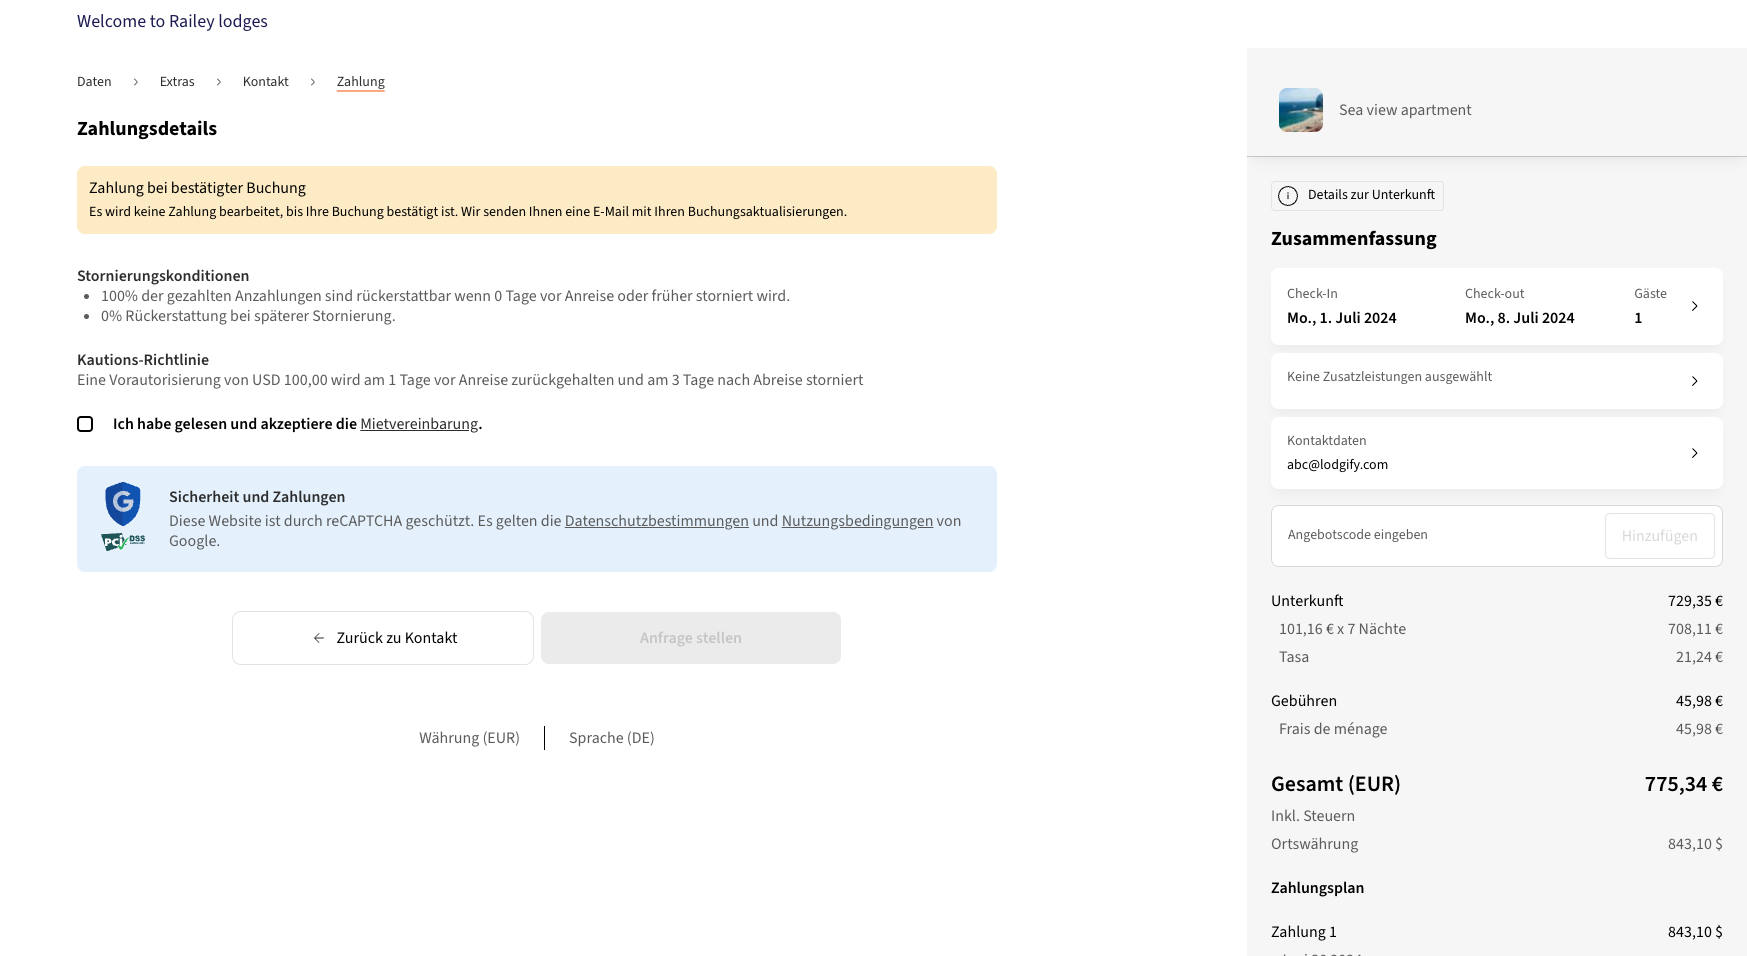Click the 775,34 € total amount
The height and width of the screenshot is (956, 1747).
click(x=1683, y=784)
